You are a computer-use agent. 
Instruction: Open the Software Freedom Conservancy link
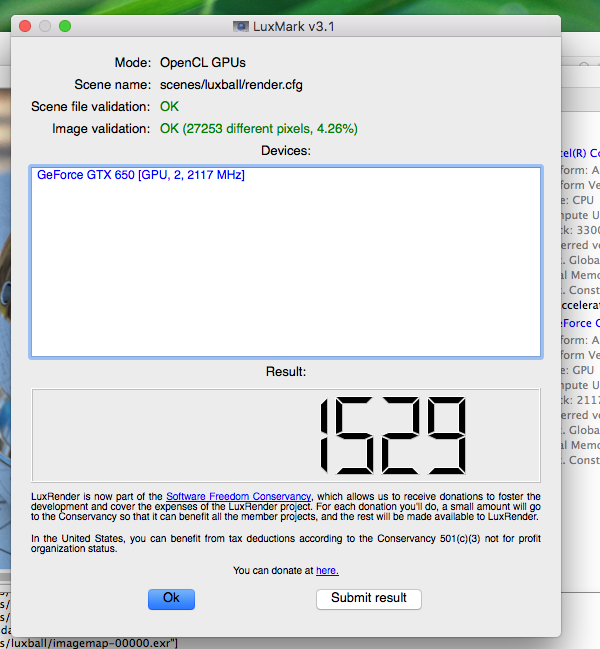(238, 496)
